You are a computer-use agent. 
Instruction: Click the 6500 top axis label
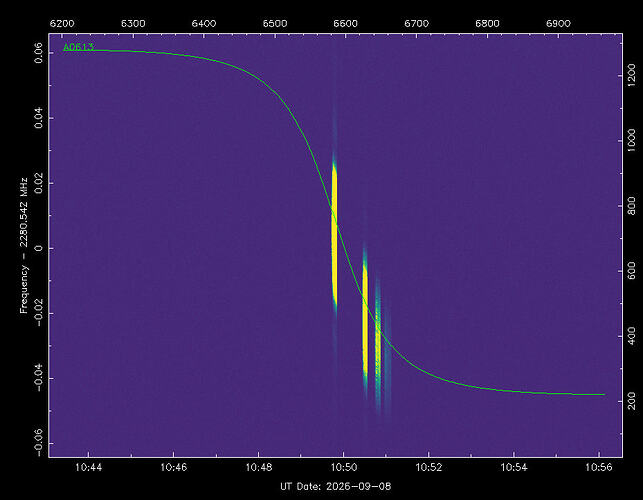click(x=275, y=23)
